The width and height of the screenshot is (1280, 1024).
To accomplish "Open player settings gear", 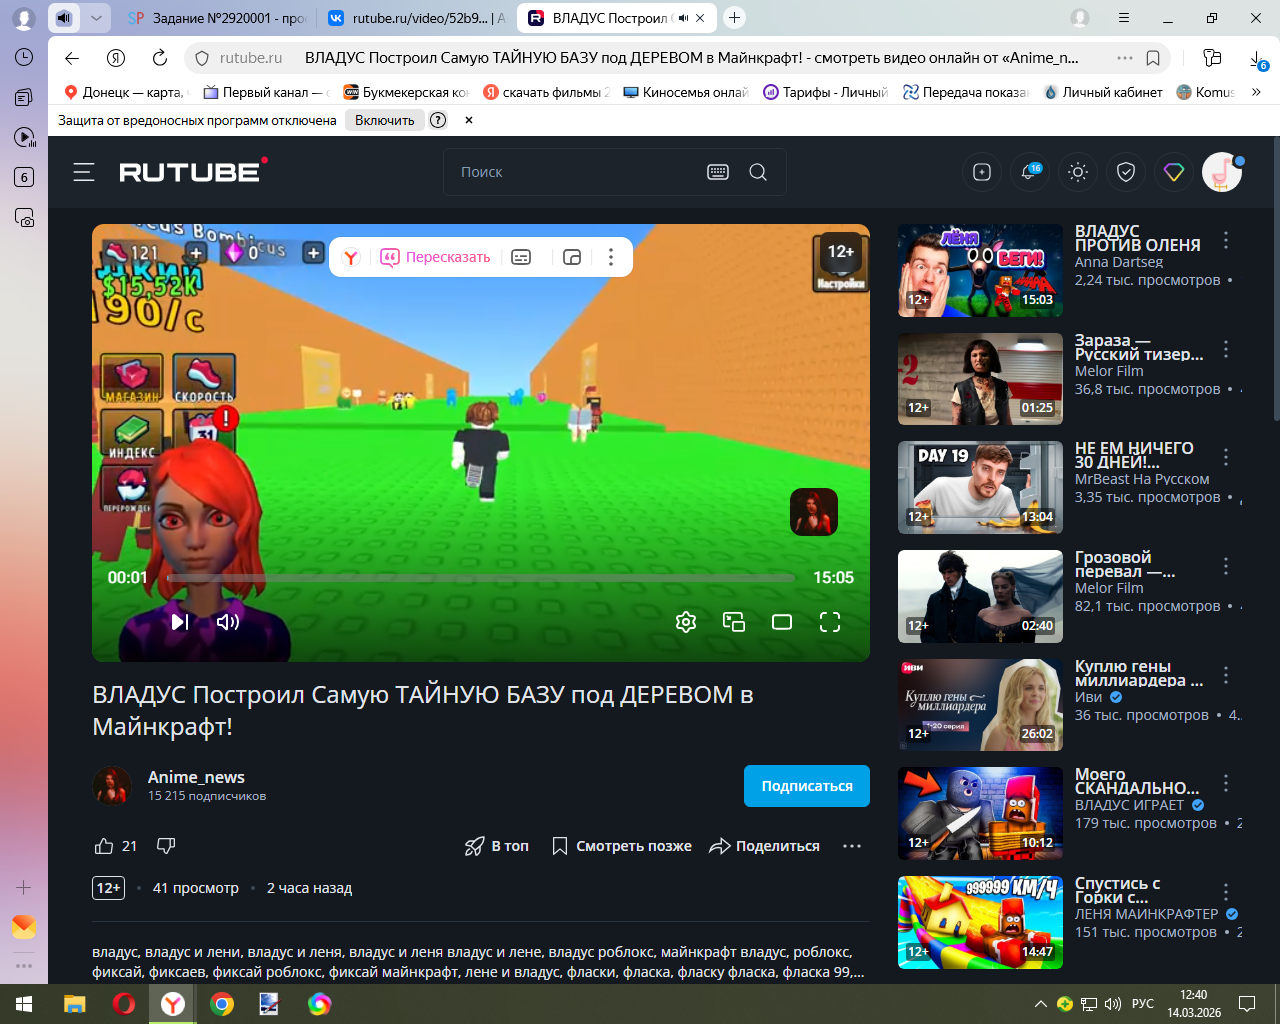I will [x=686, y=622].
